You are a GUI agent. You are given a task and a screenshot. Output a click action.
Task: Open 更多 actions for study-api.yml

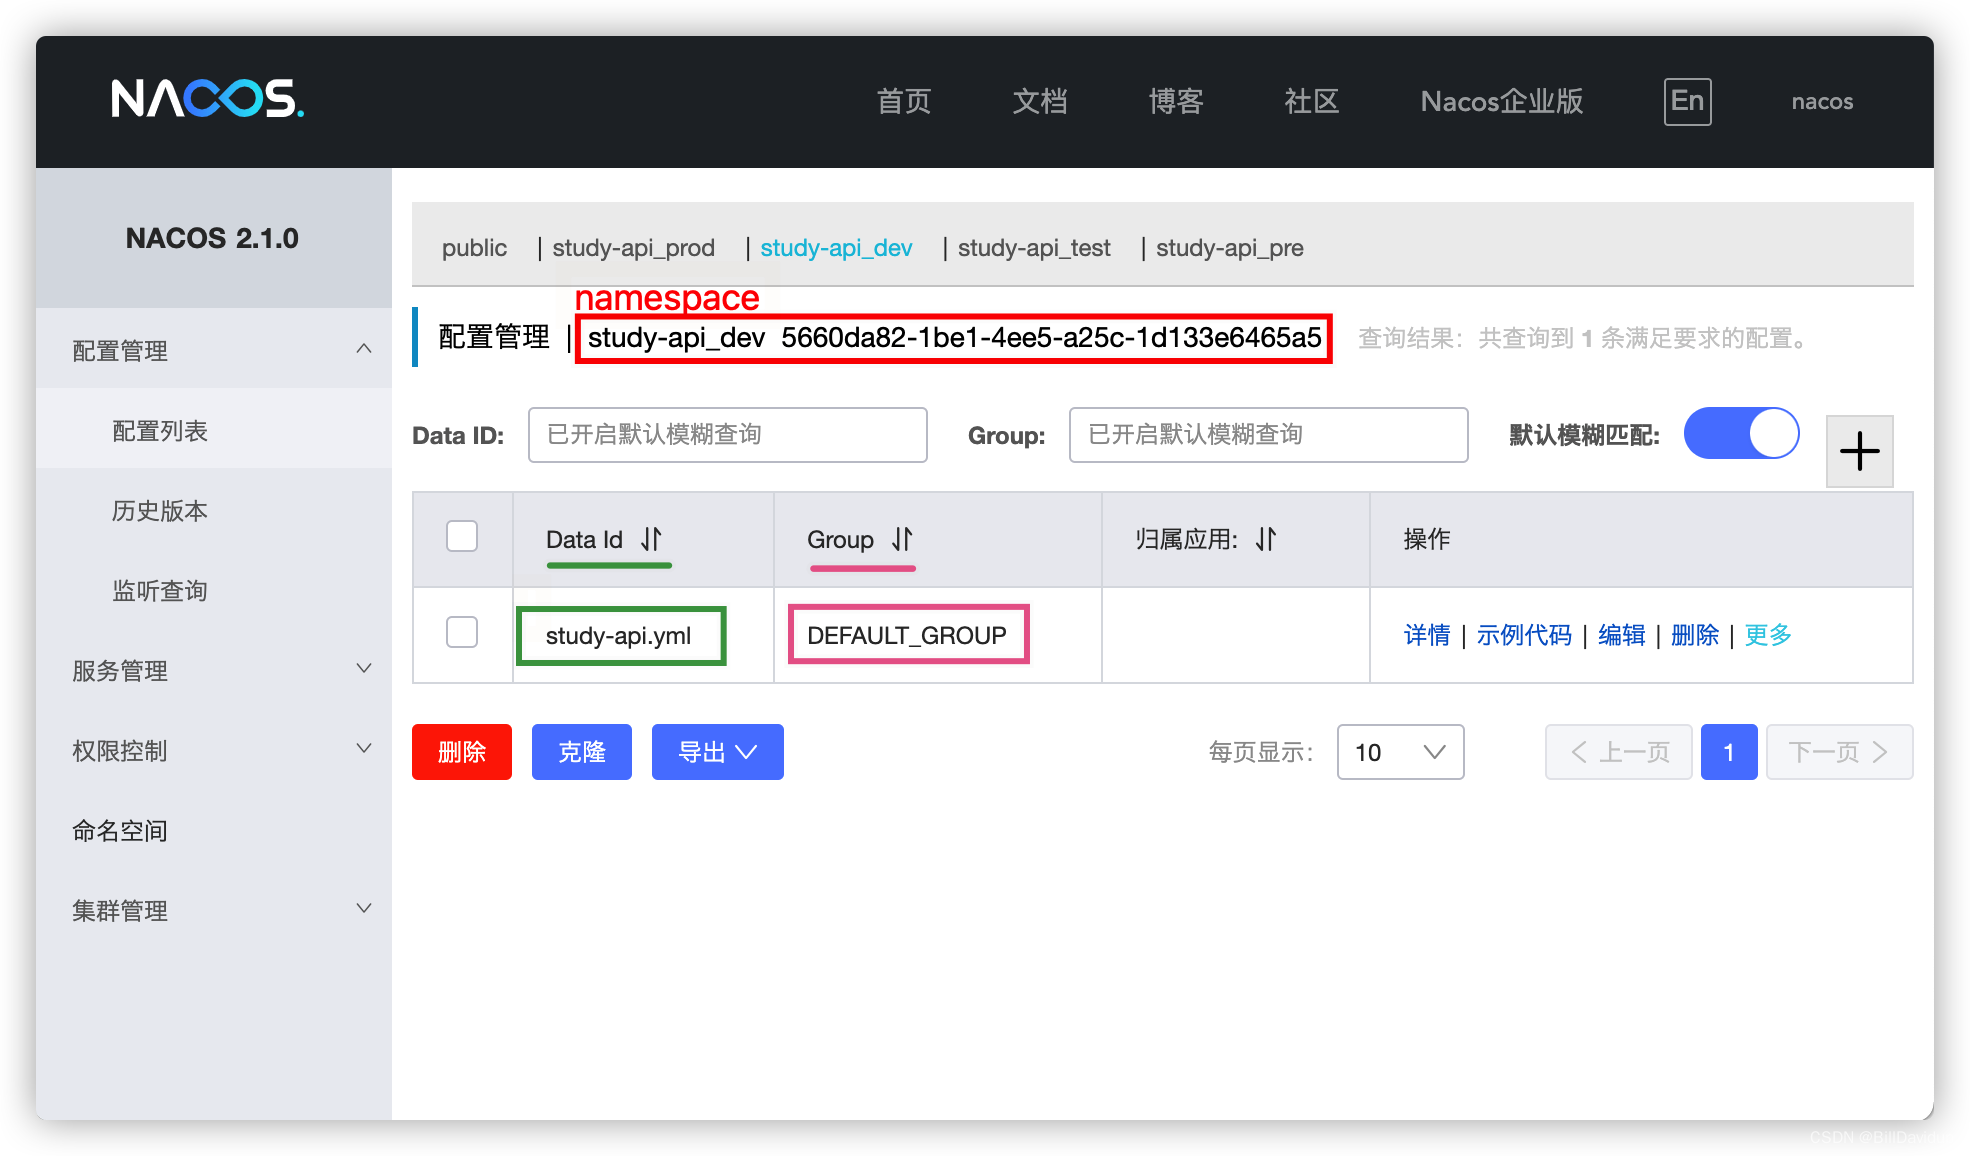(1768, 635)
